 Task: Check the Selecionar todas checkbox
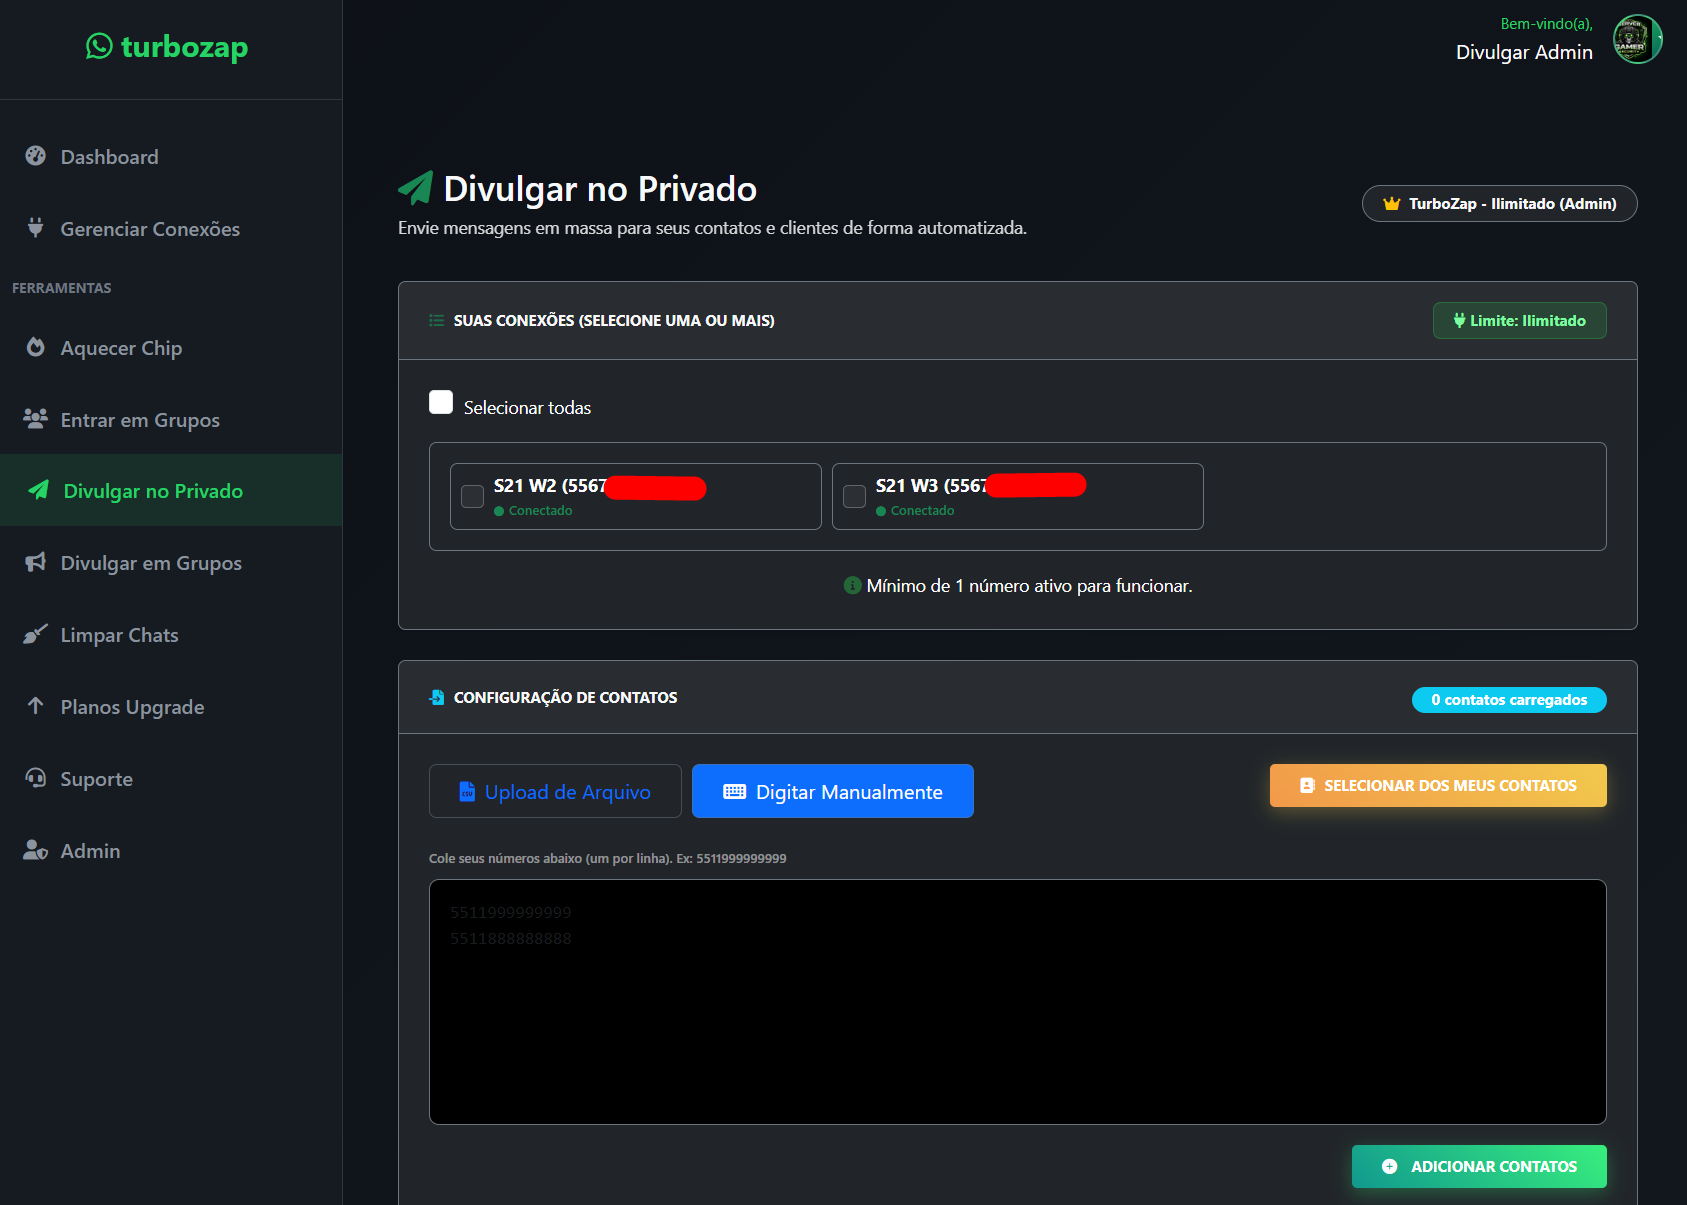click(x=441, y=402)
